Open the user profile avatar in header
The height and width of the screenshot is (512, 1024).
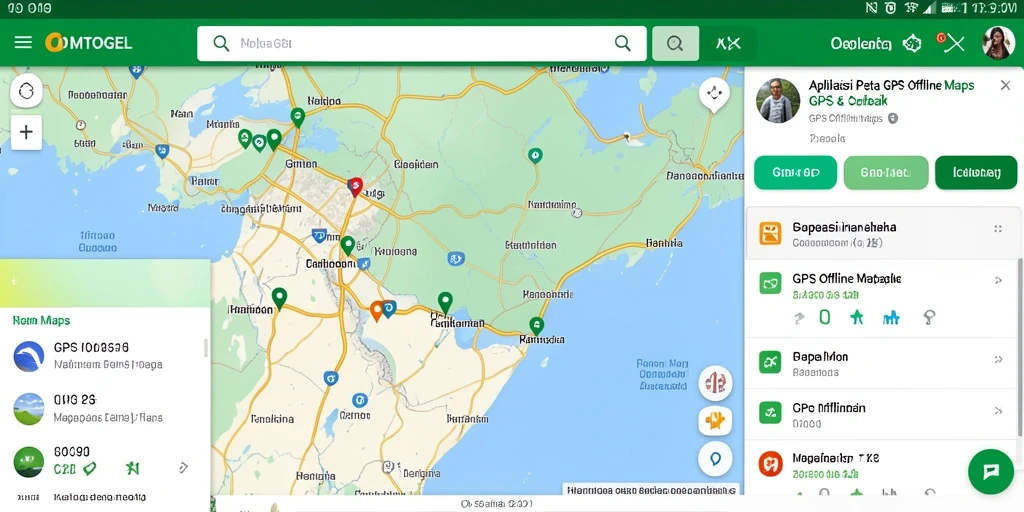[x=998, y=43]
